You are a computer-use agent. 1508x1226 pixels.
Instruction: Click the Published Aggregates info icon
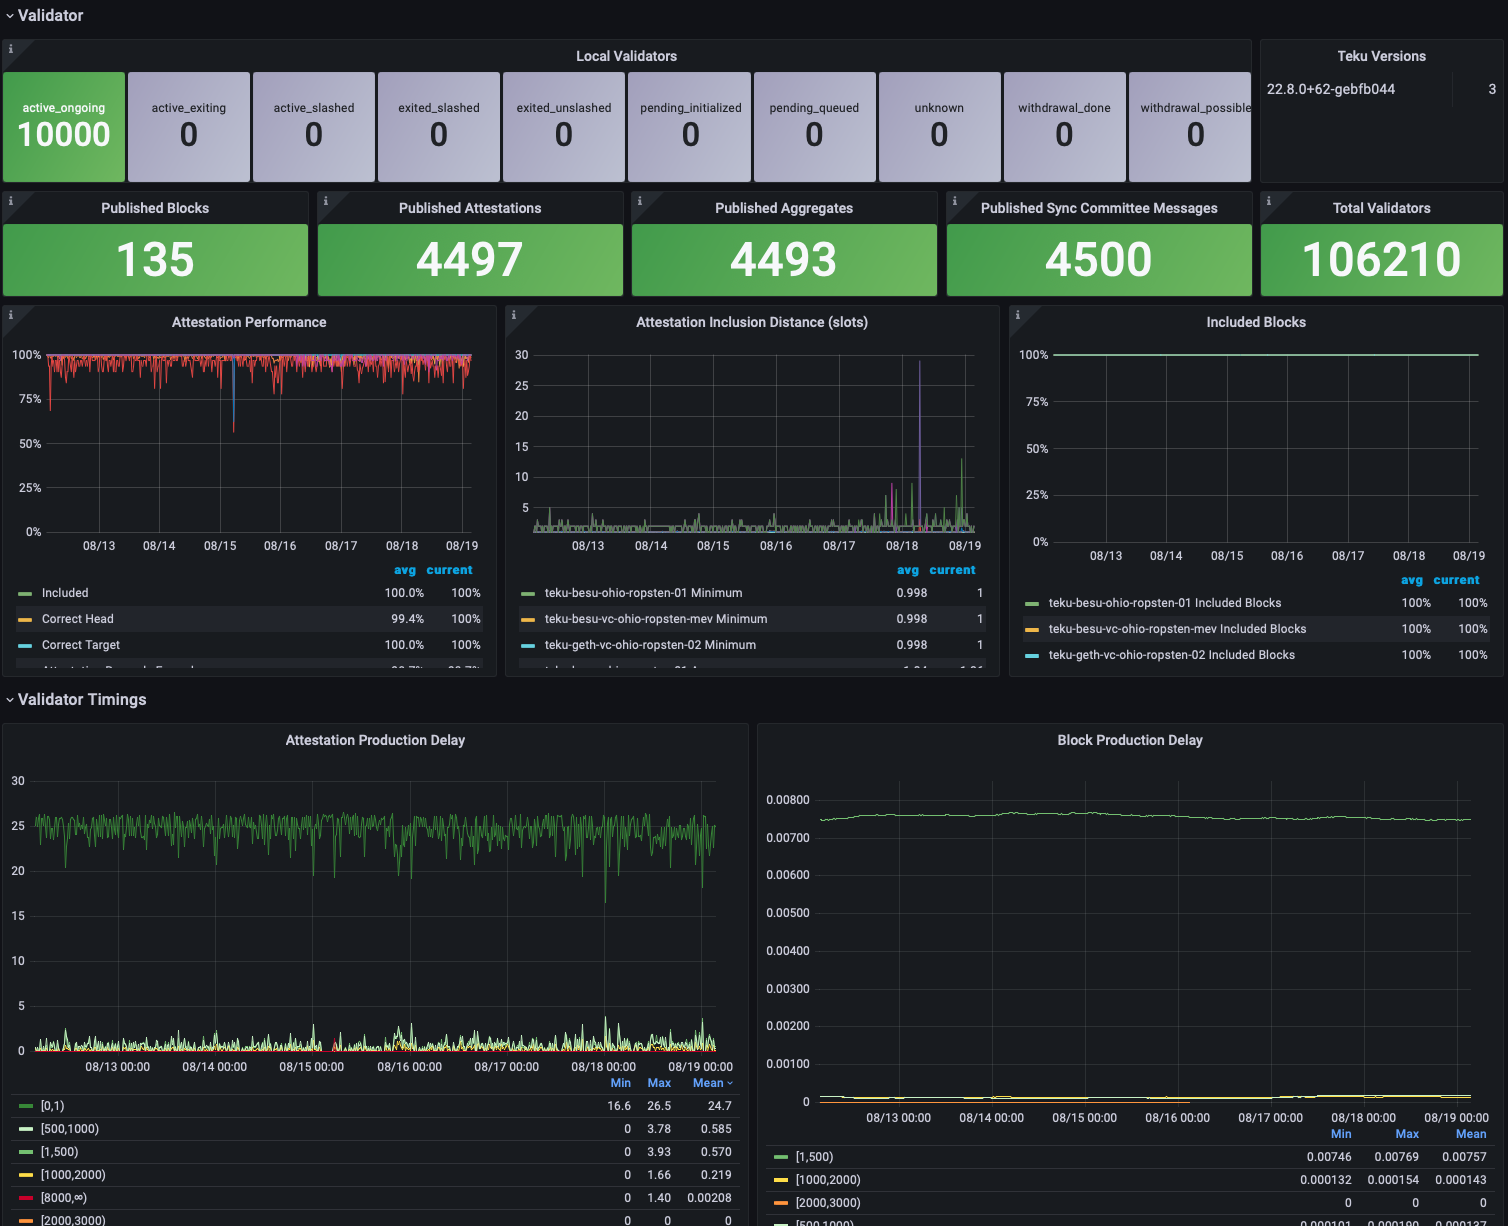point(640,201)
